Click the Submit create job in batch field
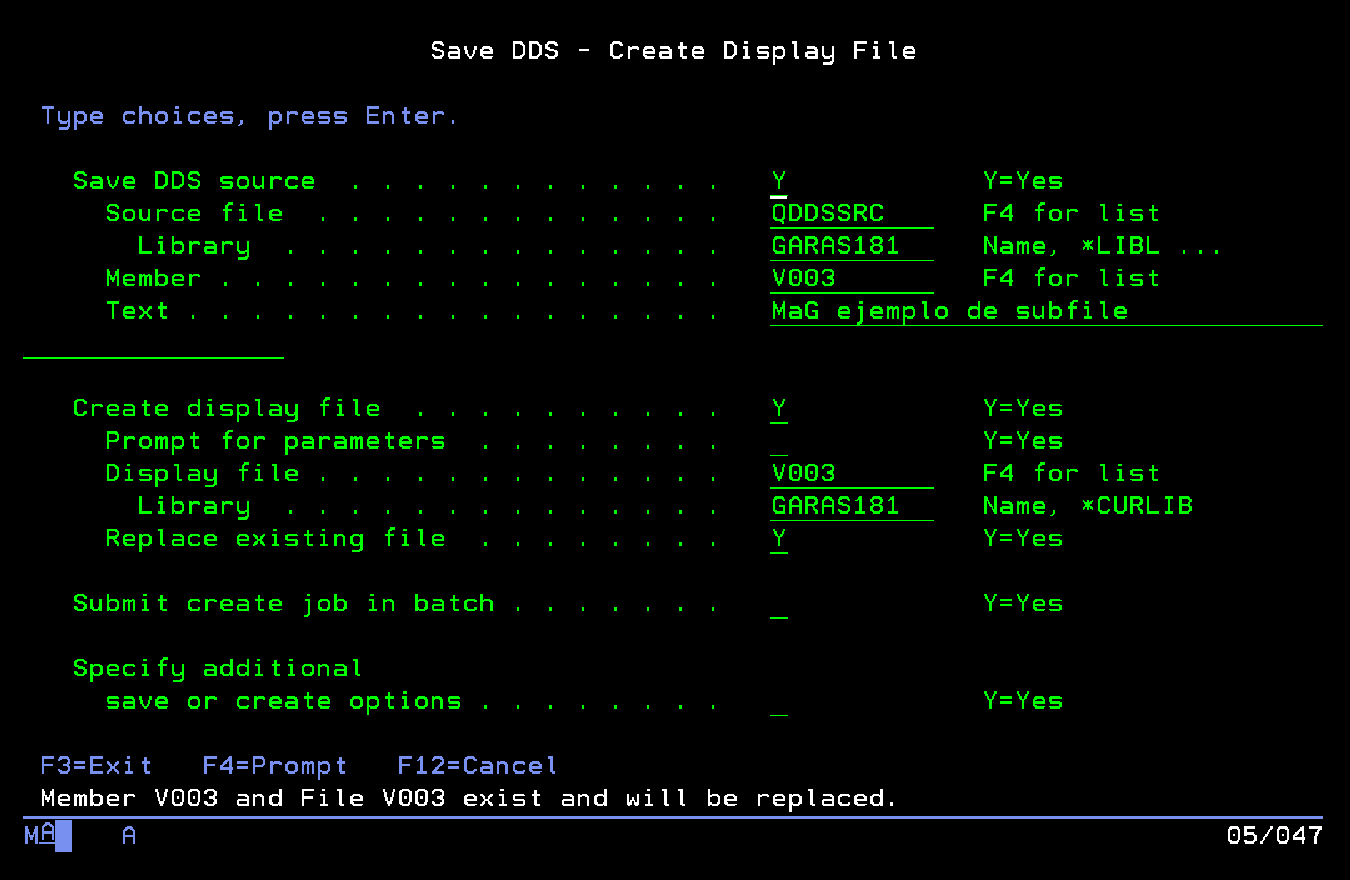Image resolution: width=1350 pixels, height=880 pixels. 779,603
